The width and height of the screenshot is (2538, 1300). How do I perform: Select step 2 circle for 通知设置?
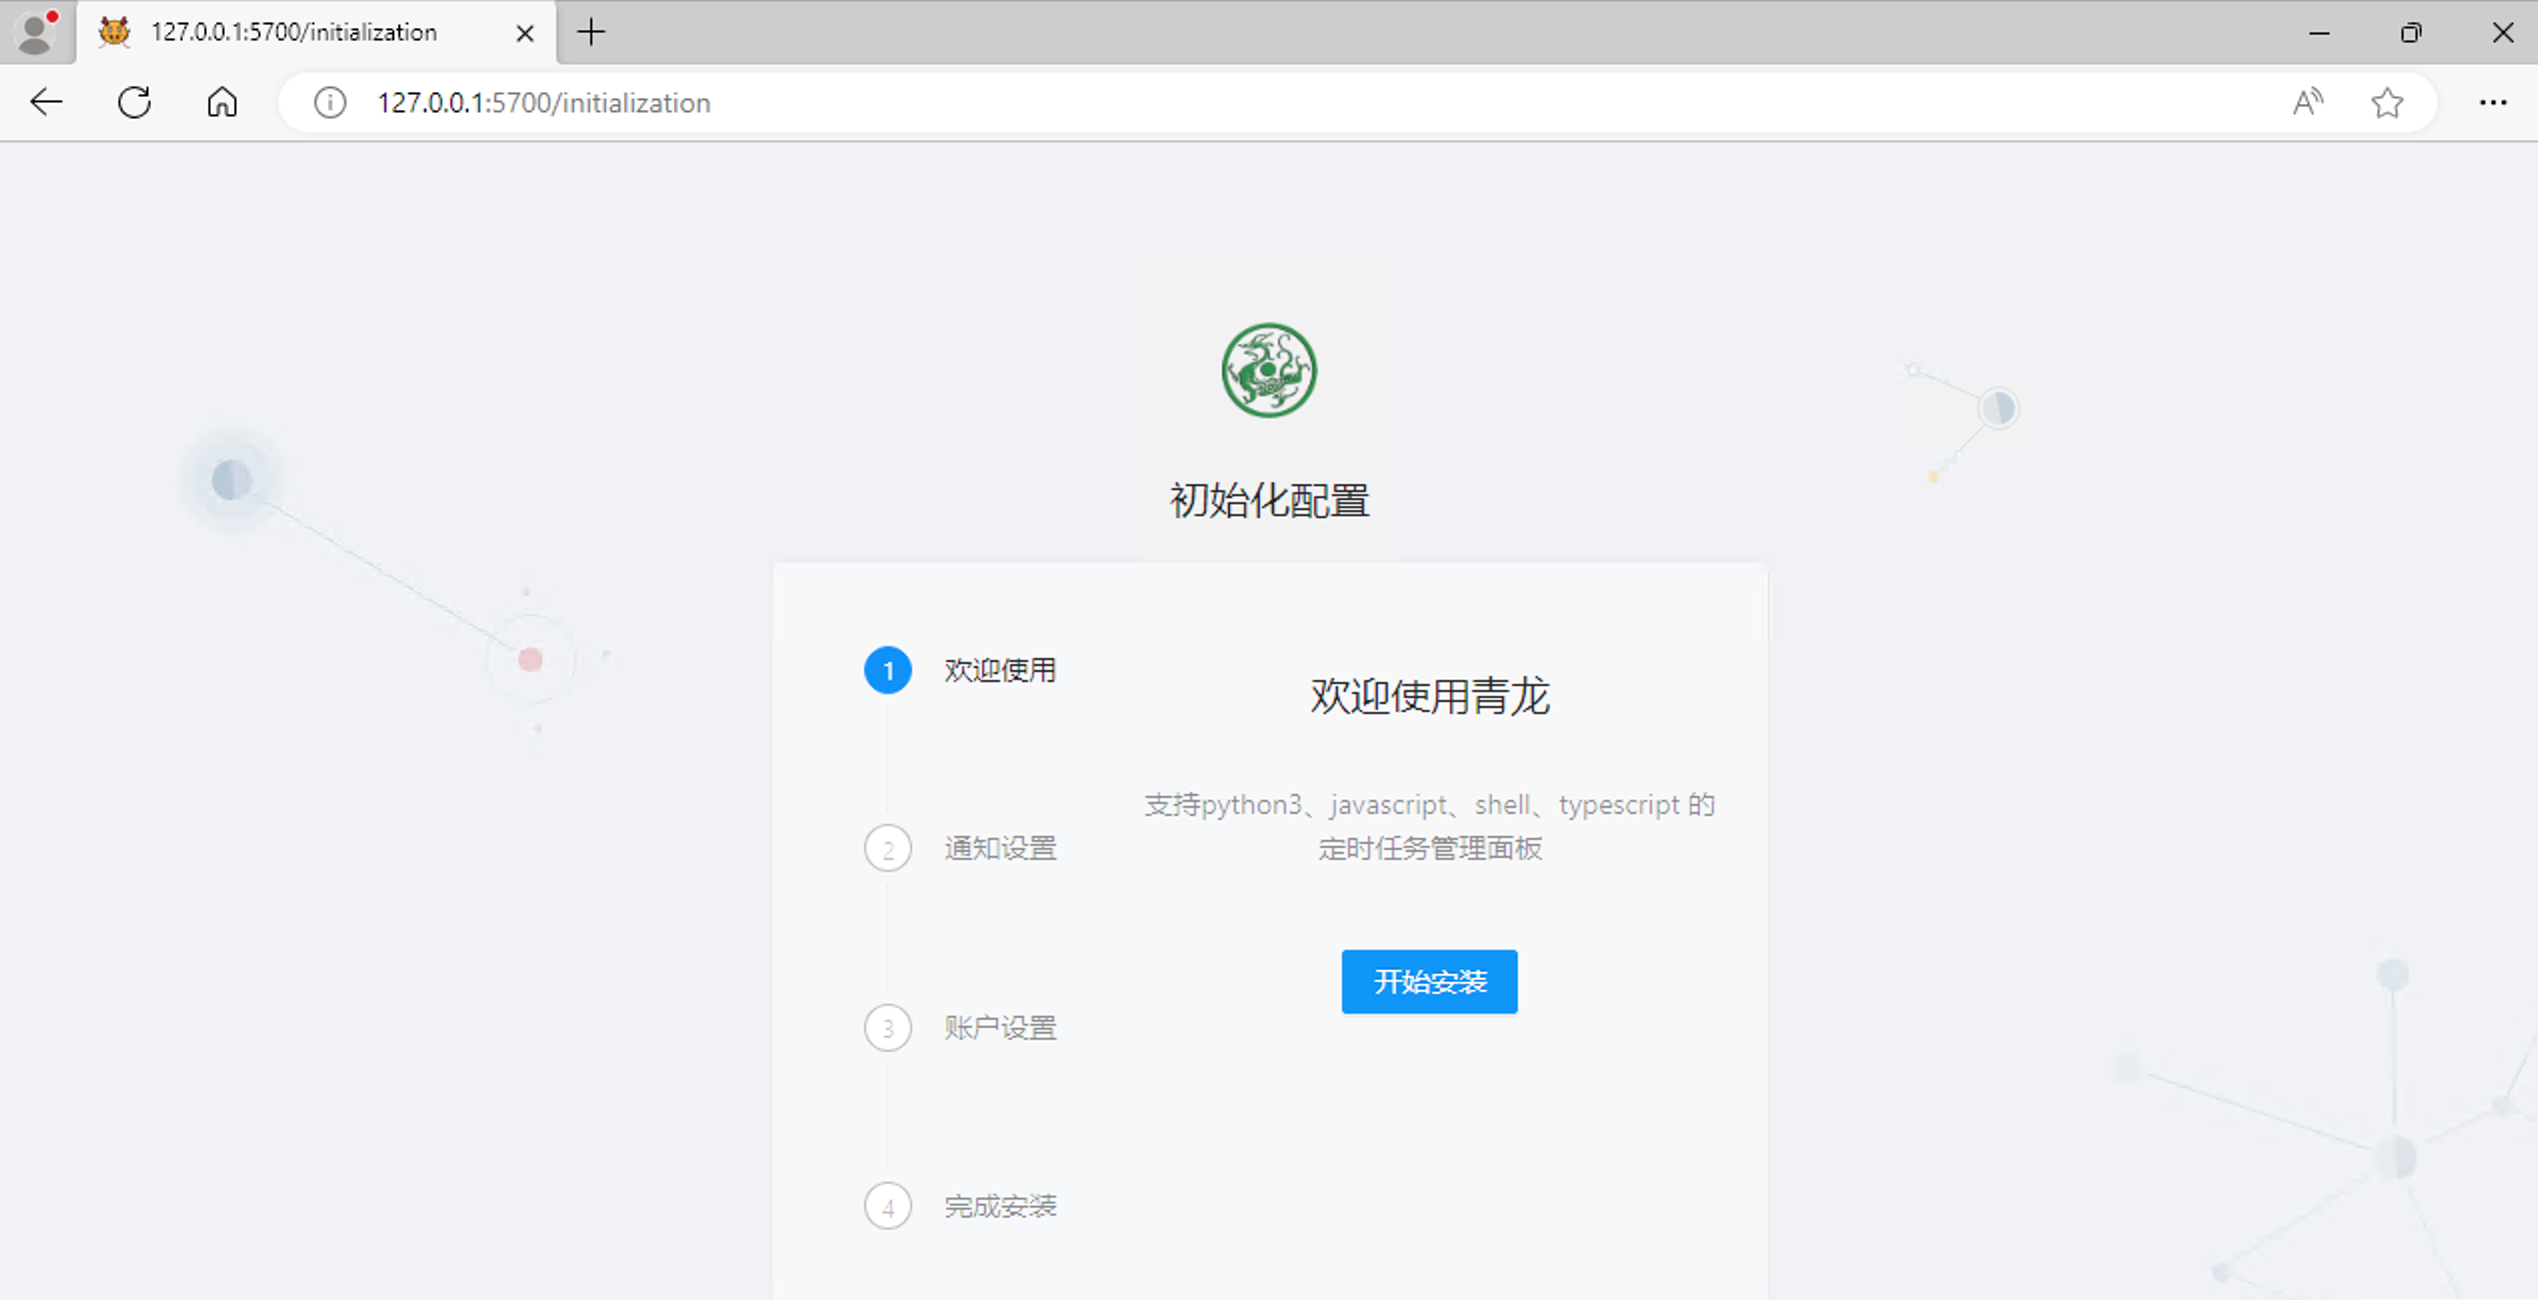coord(887,849)
